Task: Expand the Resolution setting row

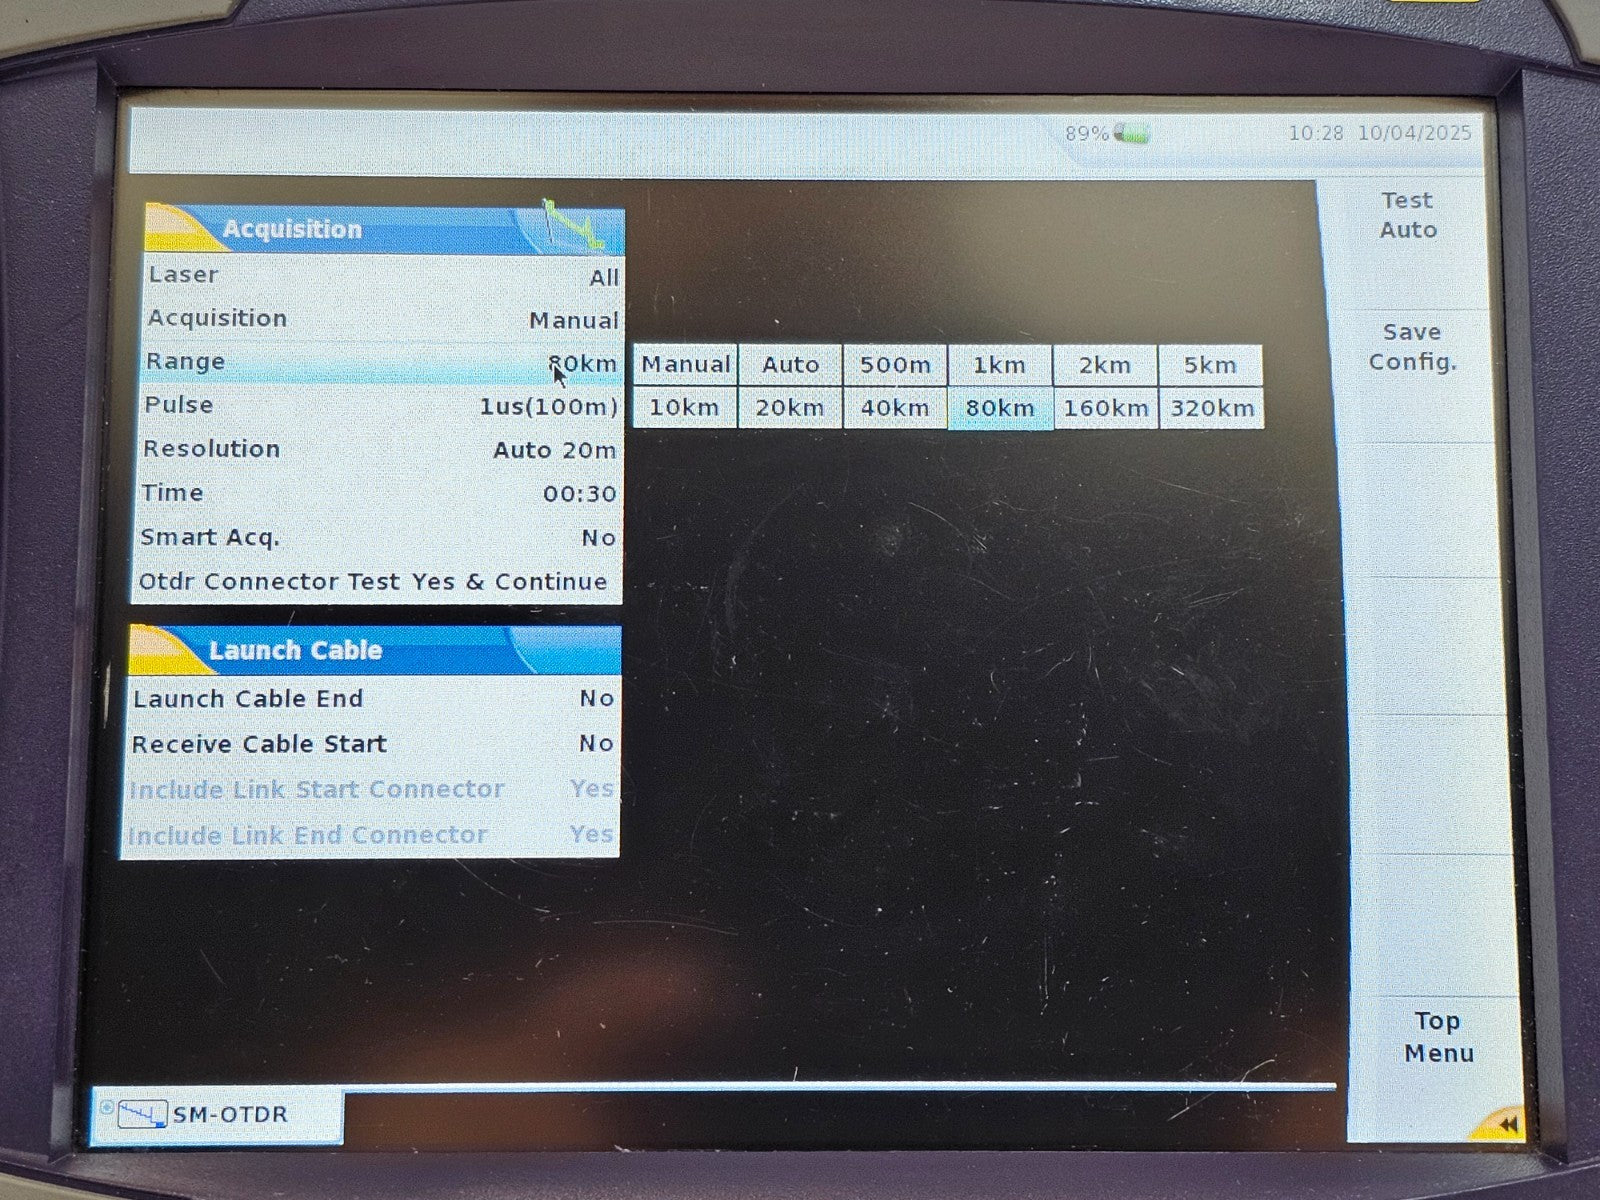Action: [379, 450]
